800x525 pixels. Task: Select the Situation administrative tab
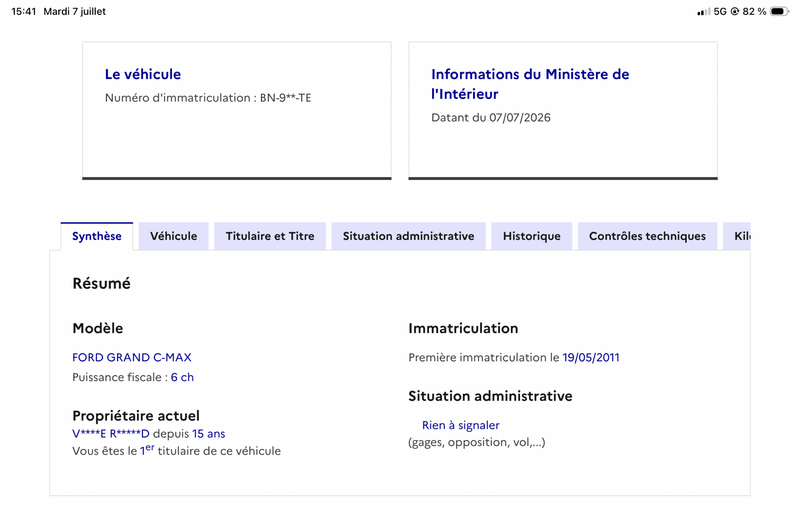[408, 236]
